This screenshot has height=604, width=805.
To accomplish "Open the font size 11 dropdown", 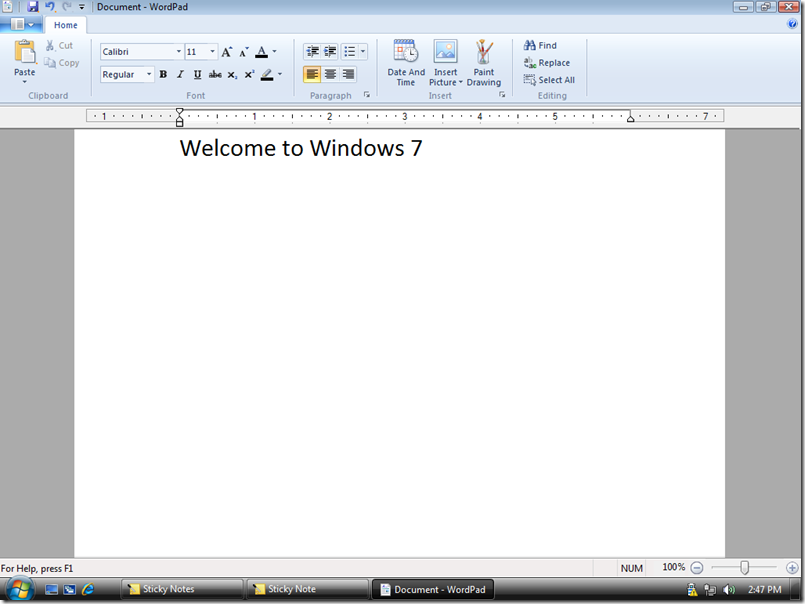I will (x=212, y=51).
